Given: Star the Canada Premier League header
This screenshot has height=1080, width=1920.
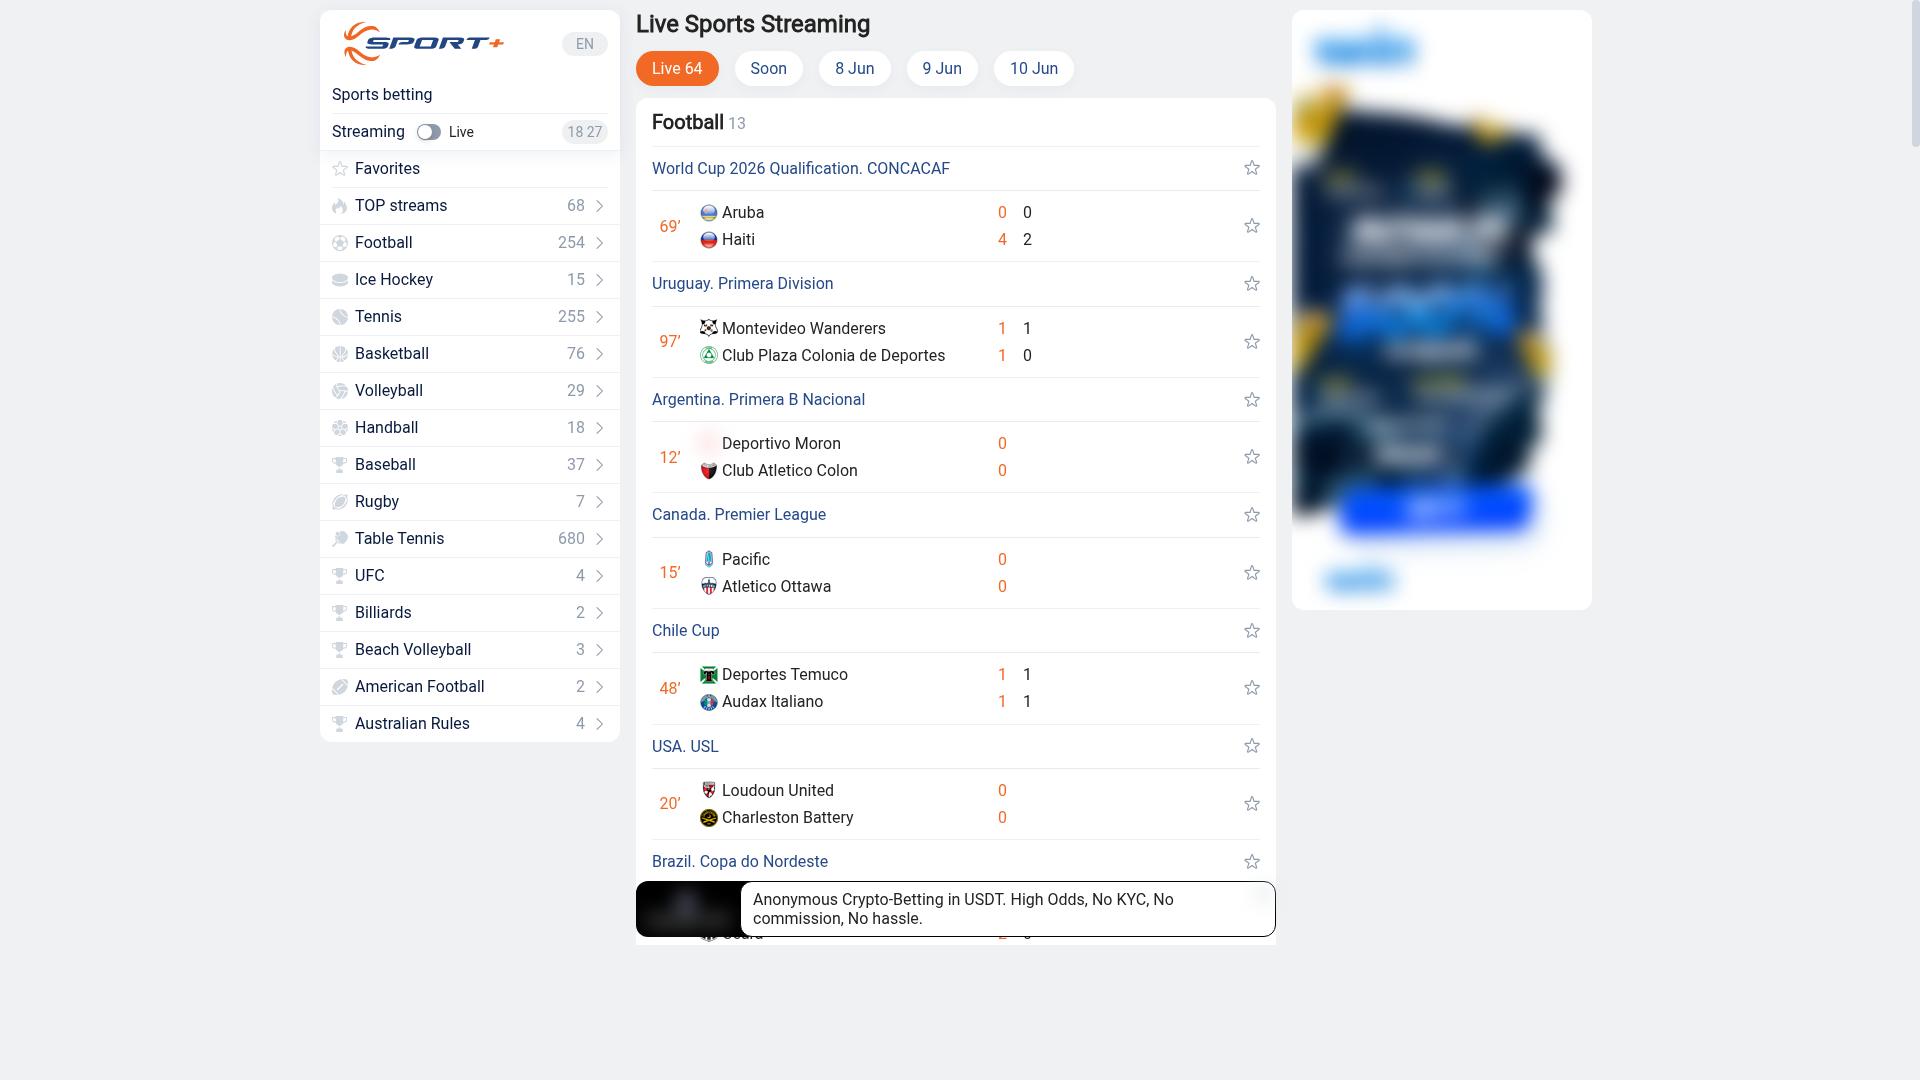Looking at the screenshot, I should (1251, 515).
